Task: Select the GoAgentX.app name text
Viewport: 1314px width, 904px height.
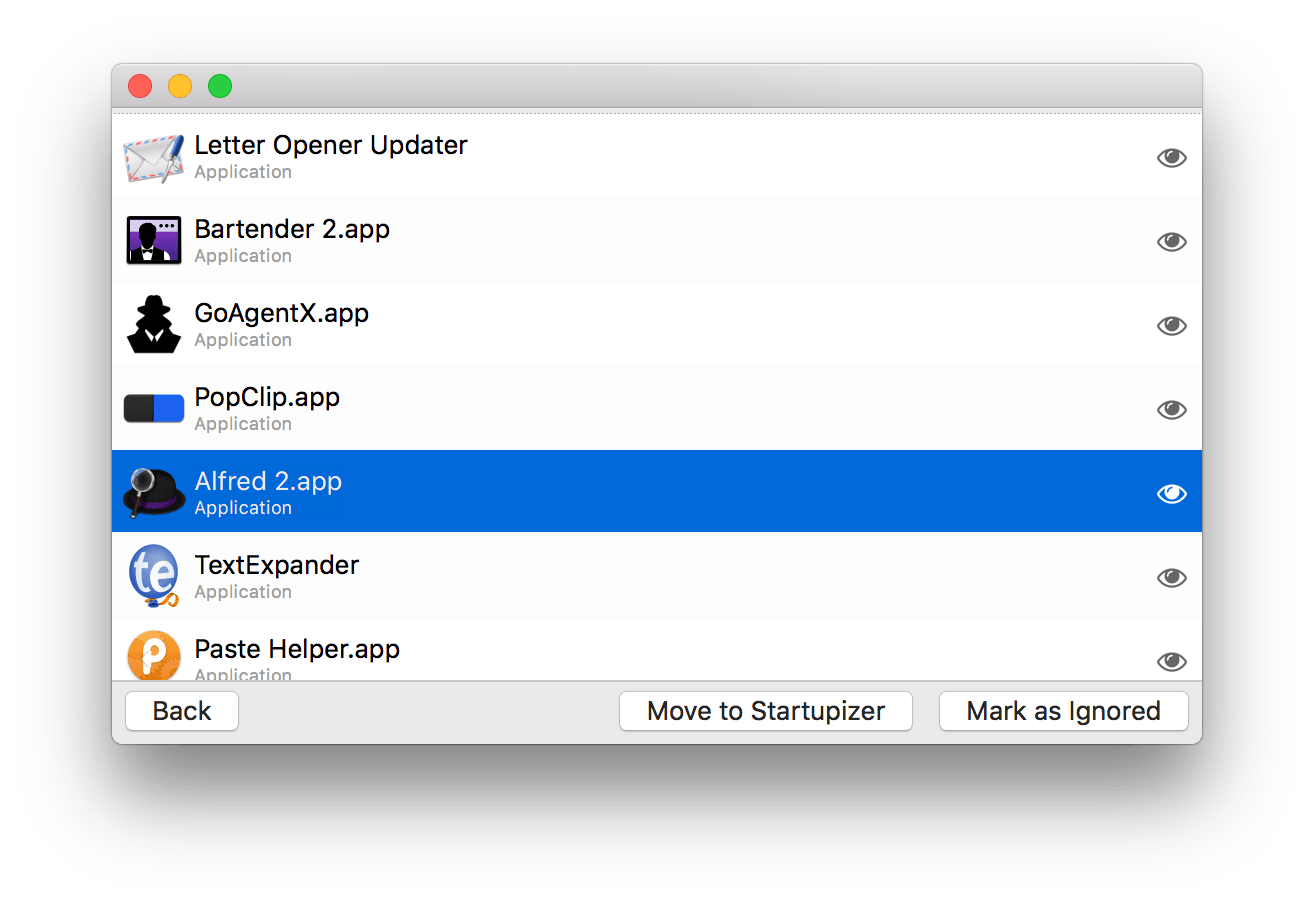Action: [x=282, y=313]
